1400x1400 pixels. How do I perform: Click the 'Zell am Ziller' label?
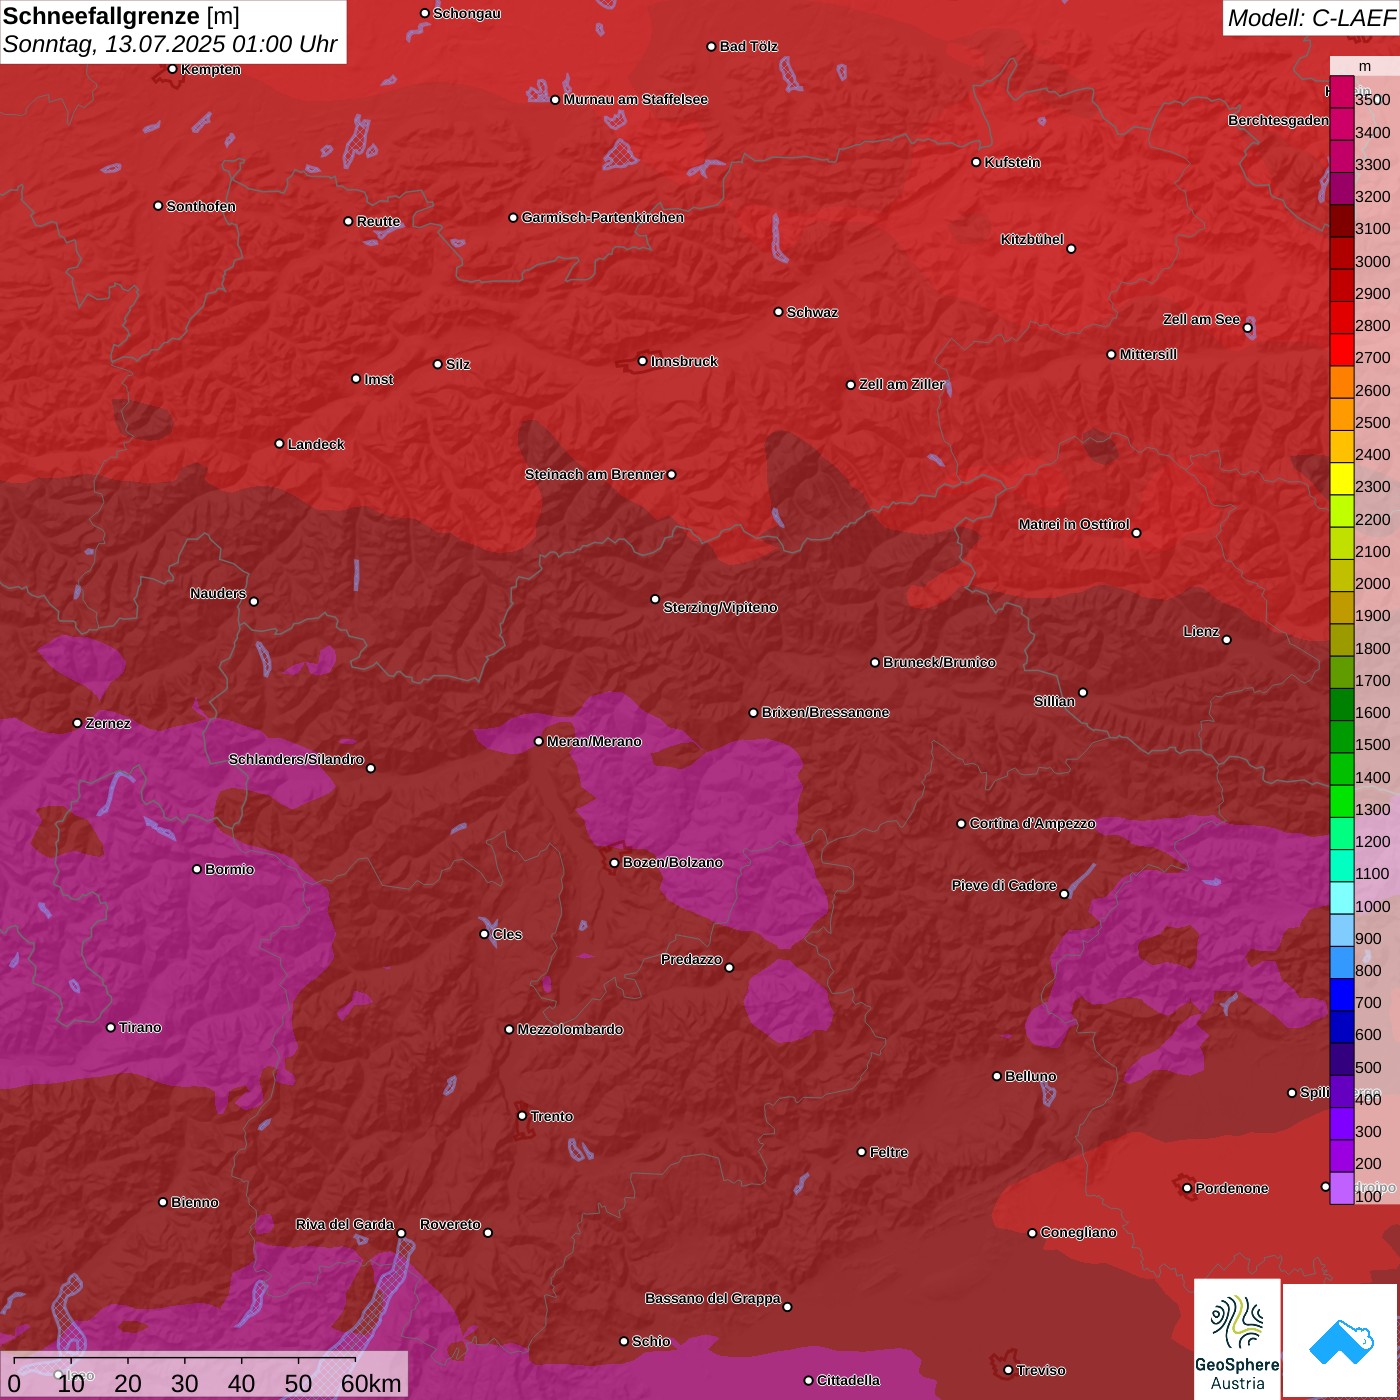click(902, 385)
